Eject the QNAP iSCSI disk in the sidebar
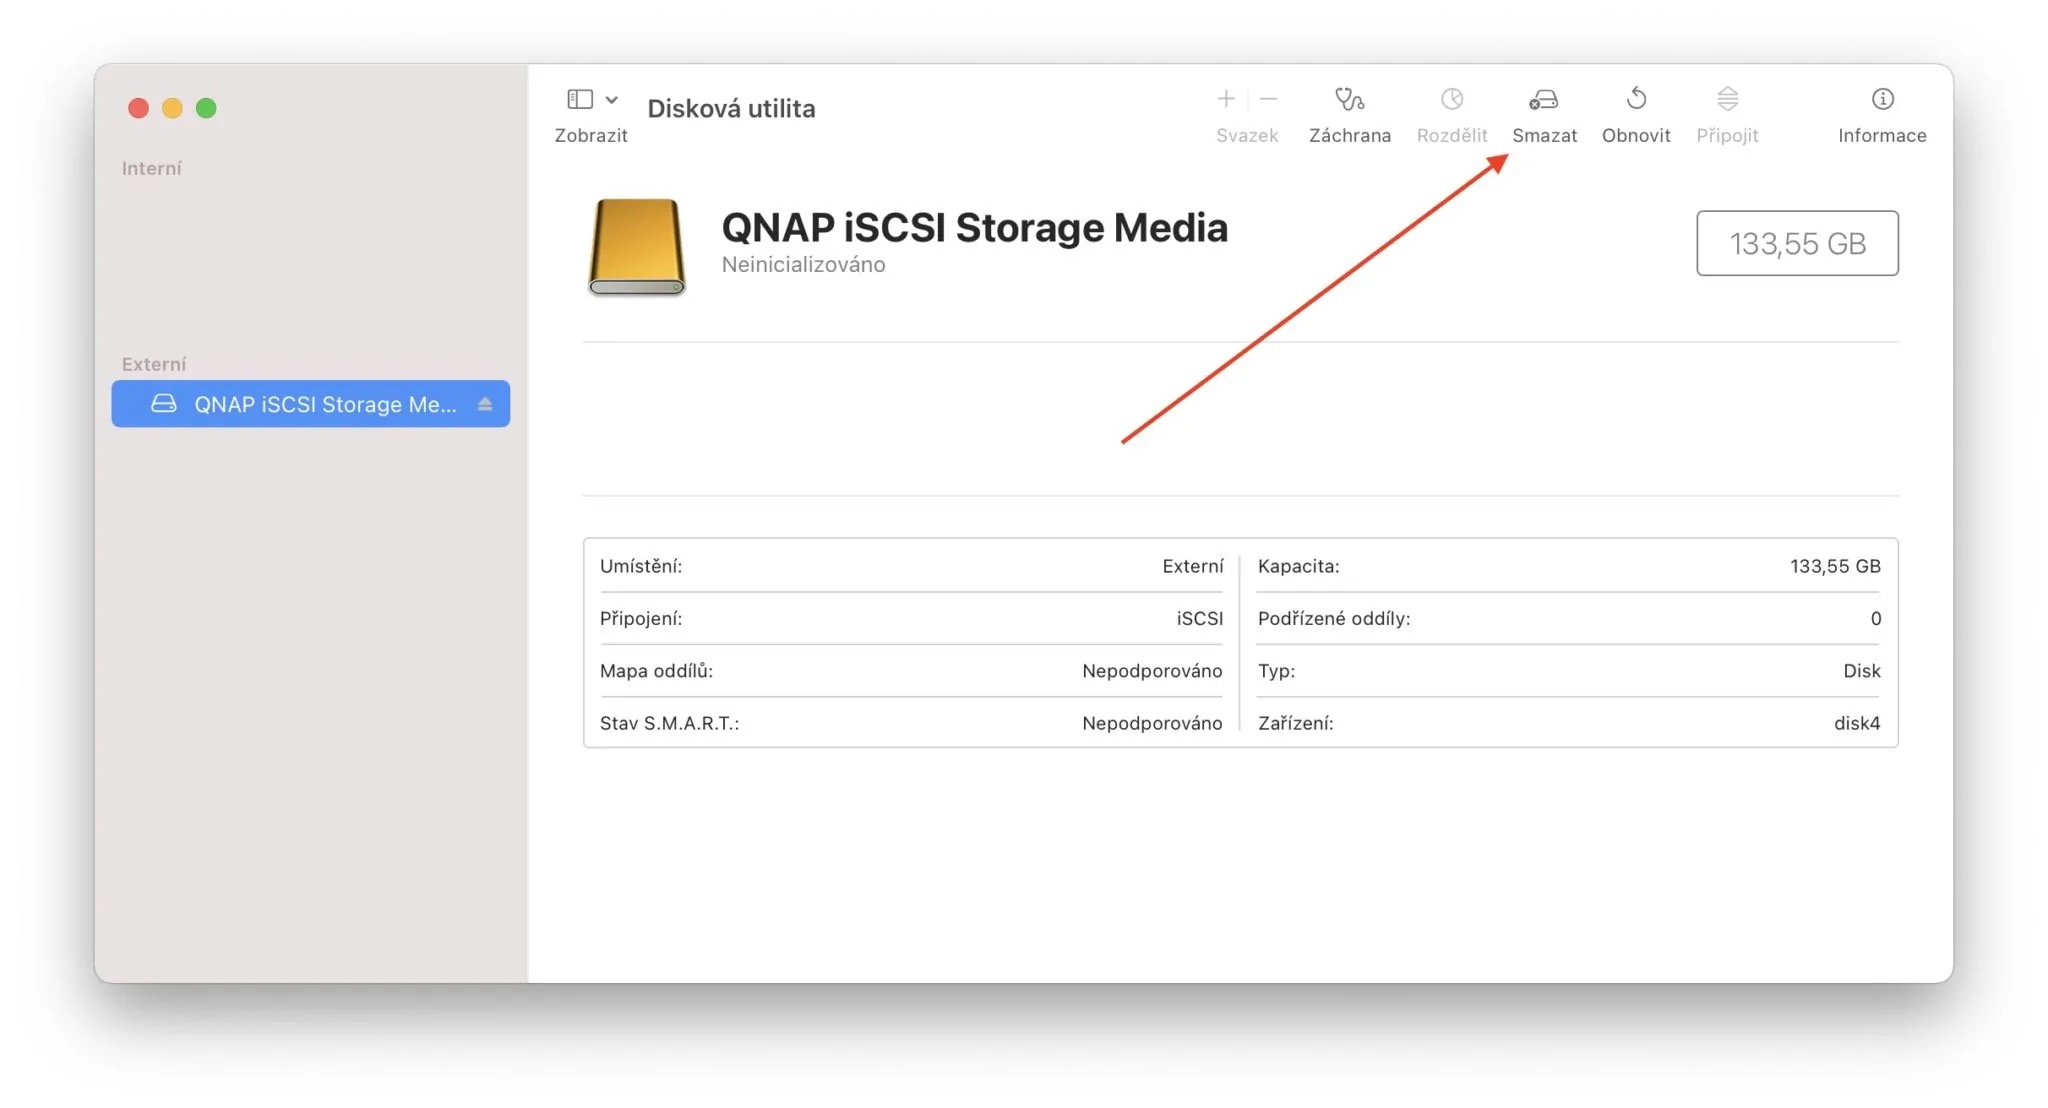 click(485, 404)
